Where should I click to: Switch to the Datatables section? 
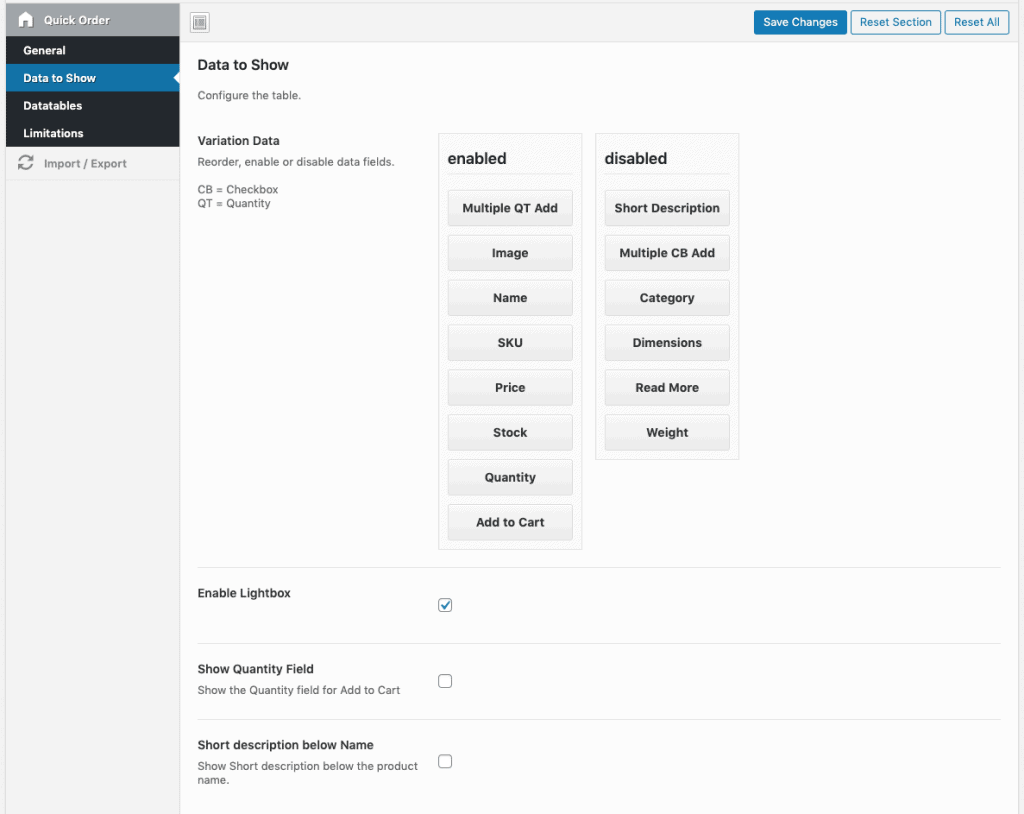point(53,106)
